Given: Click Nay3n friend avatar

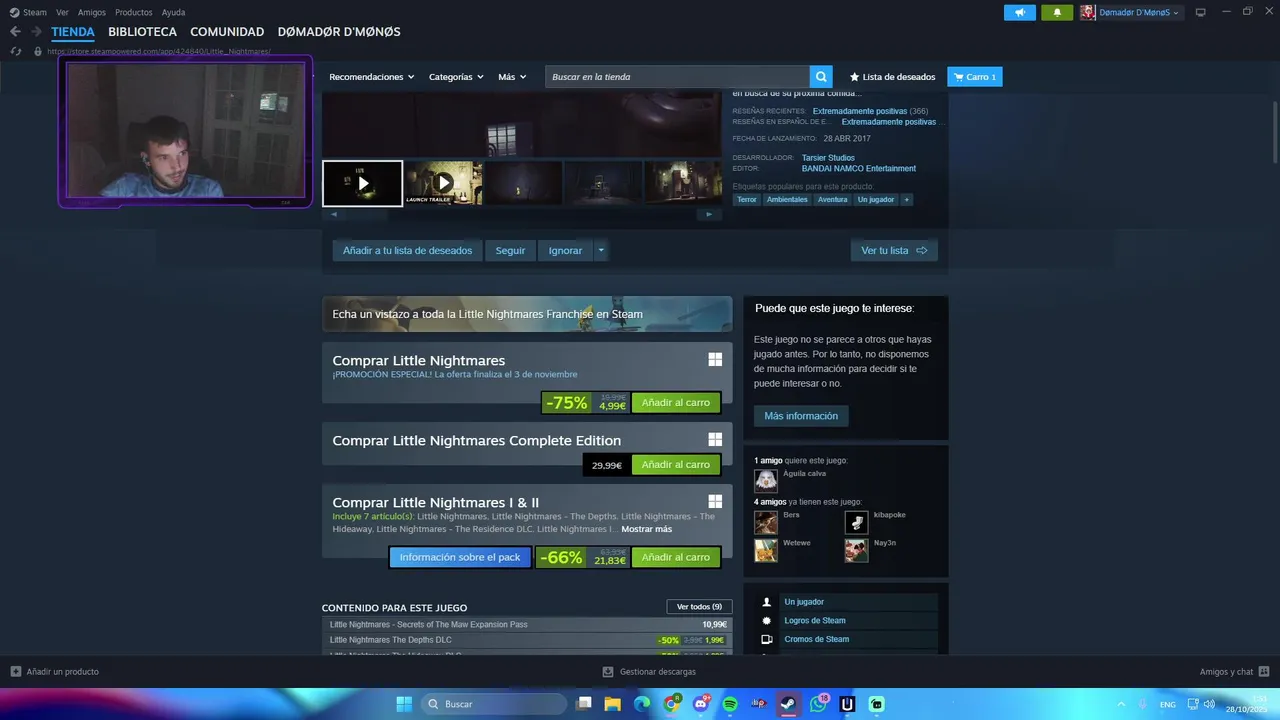Looking at the screenshot, I should point(856,551).
